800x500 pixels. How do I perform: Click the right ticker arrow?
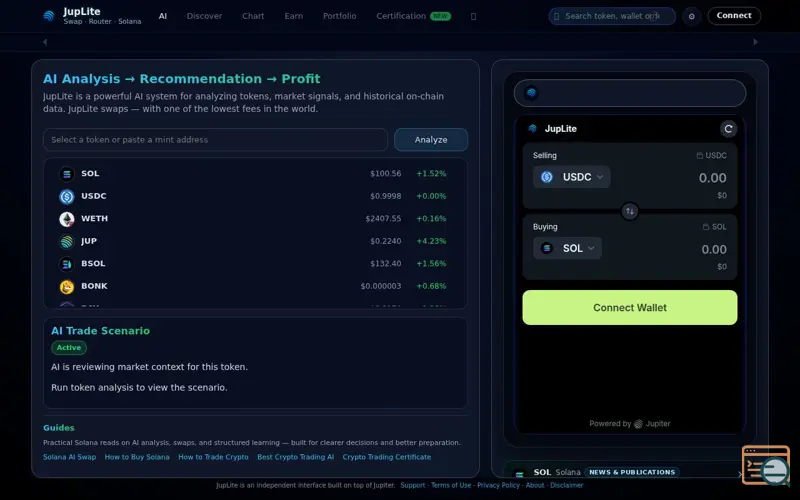click(x=756, y=42)
